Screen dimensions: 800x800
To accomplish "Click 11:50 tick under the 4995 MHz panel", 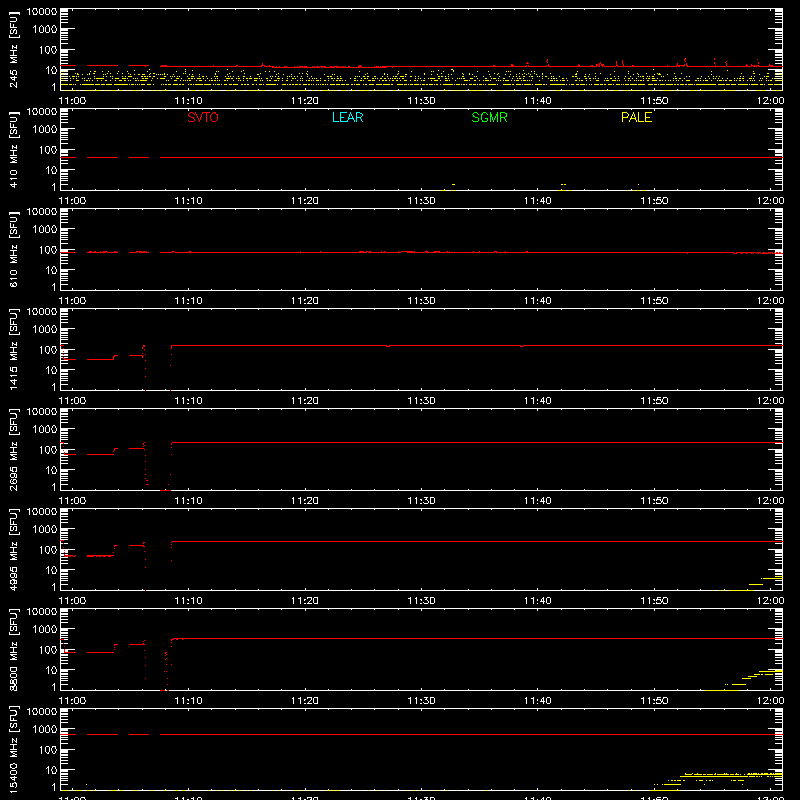I will pos(654,601).
